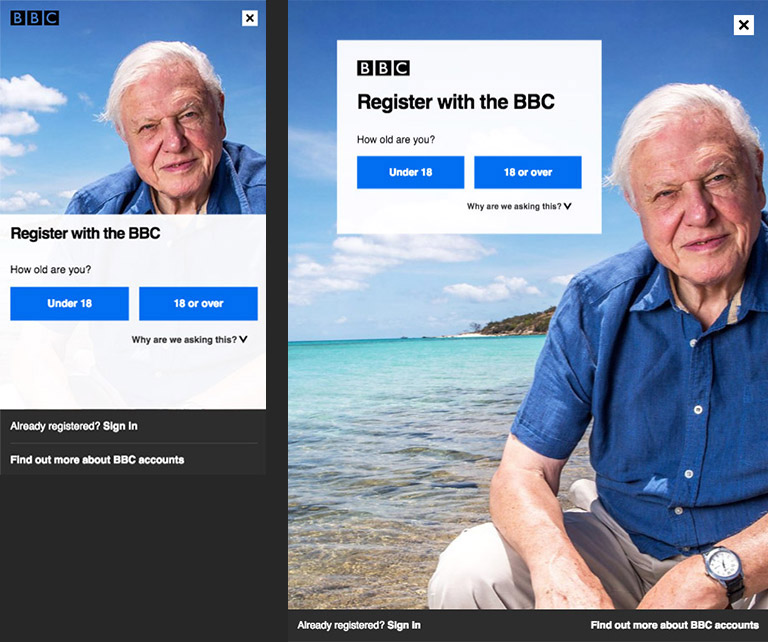Choose 18 or over in the mobile view
768x642 pixels.
point(198,304)
